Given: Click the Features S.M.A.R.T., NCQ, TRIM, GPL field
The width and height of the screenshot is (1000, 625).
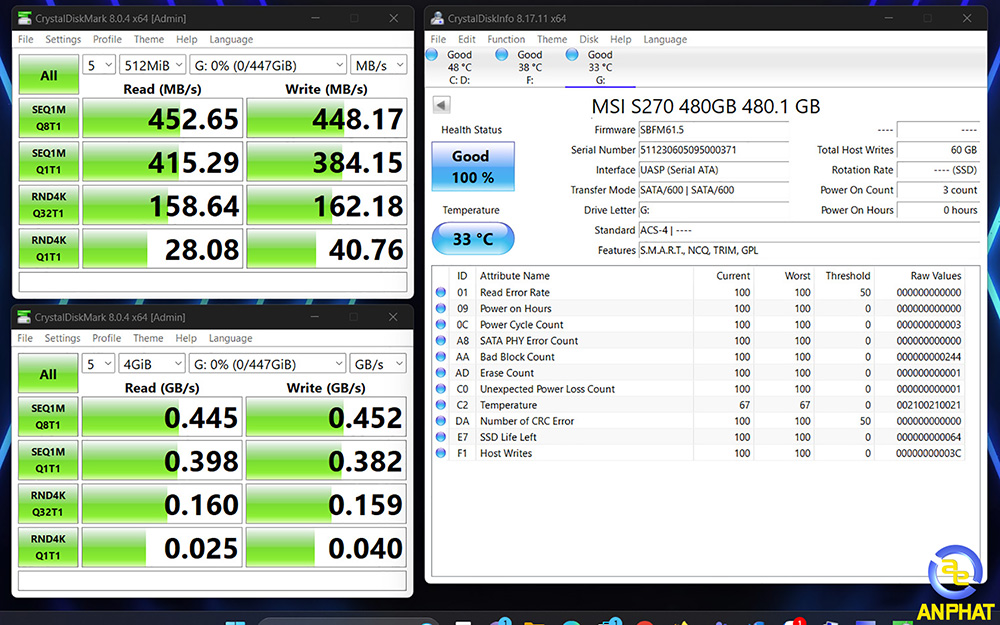Looking at the screenshot, I should tap(809, 250).
